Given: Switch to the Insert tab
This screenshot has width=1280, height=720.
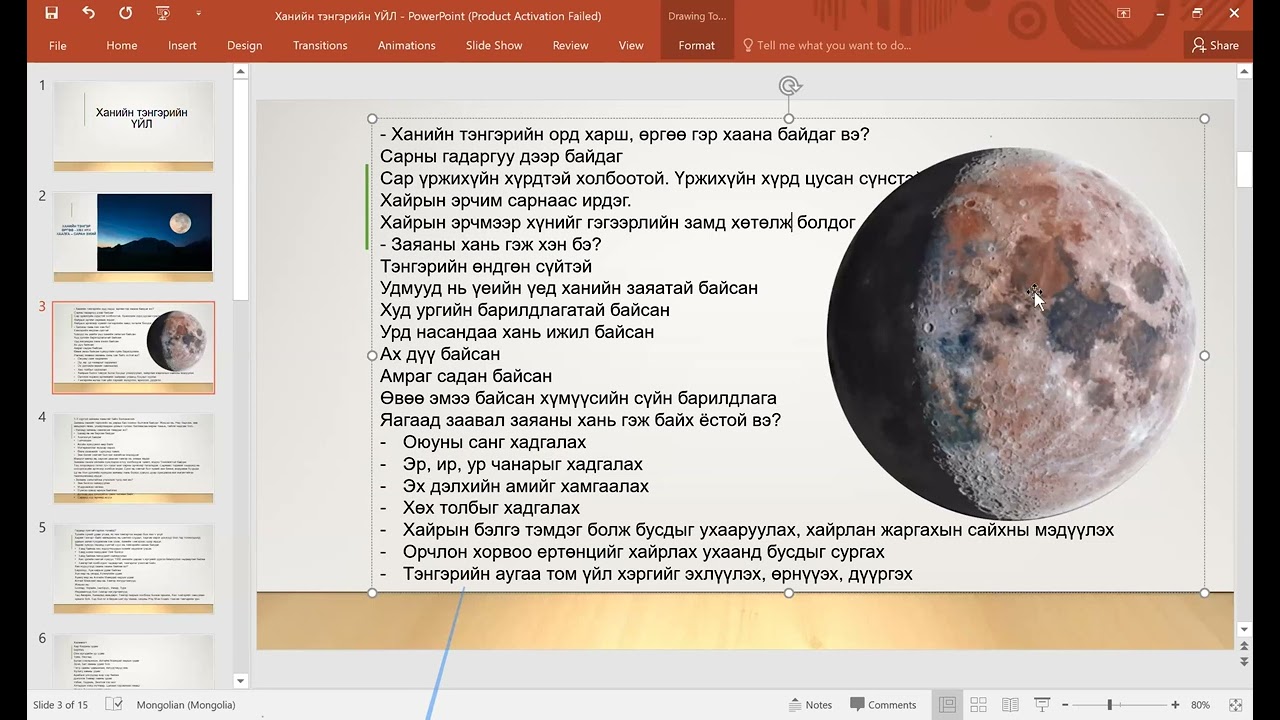Looking at the screenshot, I should 182,45.
